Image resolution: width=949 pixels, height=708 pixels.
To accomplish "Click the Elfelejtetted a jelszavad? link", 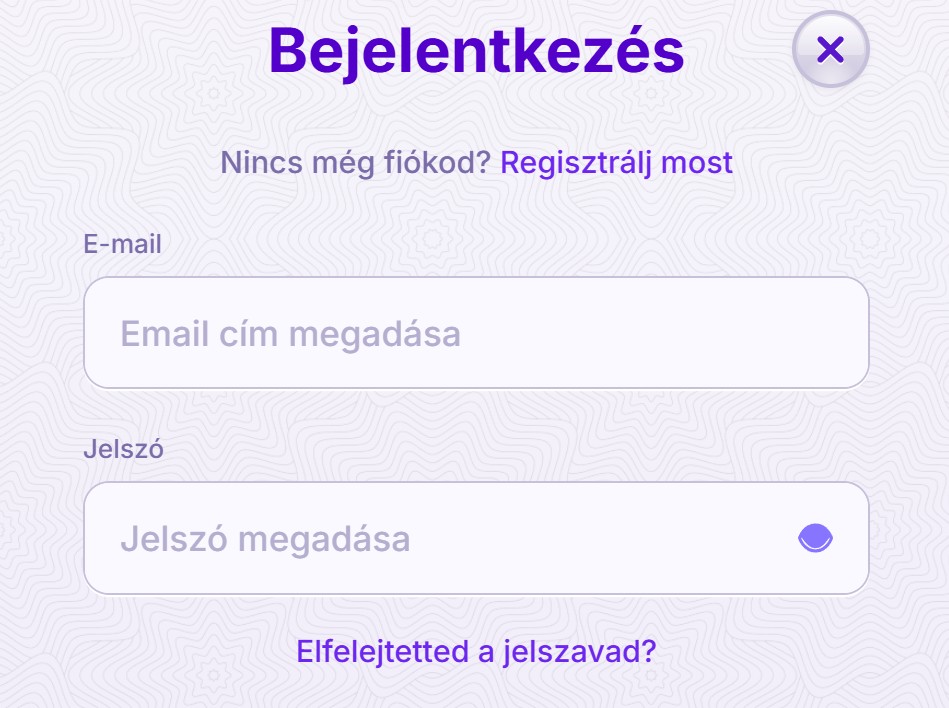I will (x=476, y=652).
